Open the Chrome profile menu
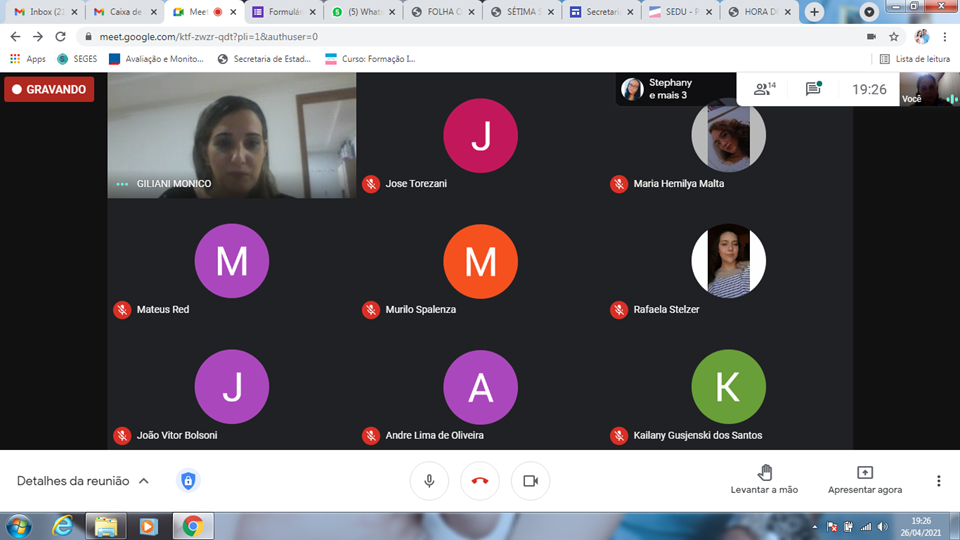The height and width of the screenshot is (540, 960). point(921,36)
